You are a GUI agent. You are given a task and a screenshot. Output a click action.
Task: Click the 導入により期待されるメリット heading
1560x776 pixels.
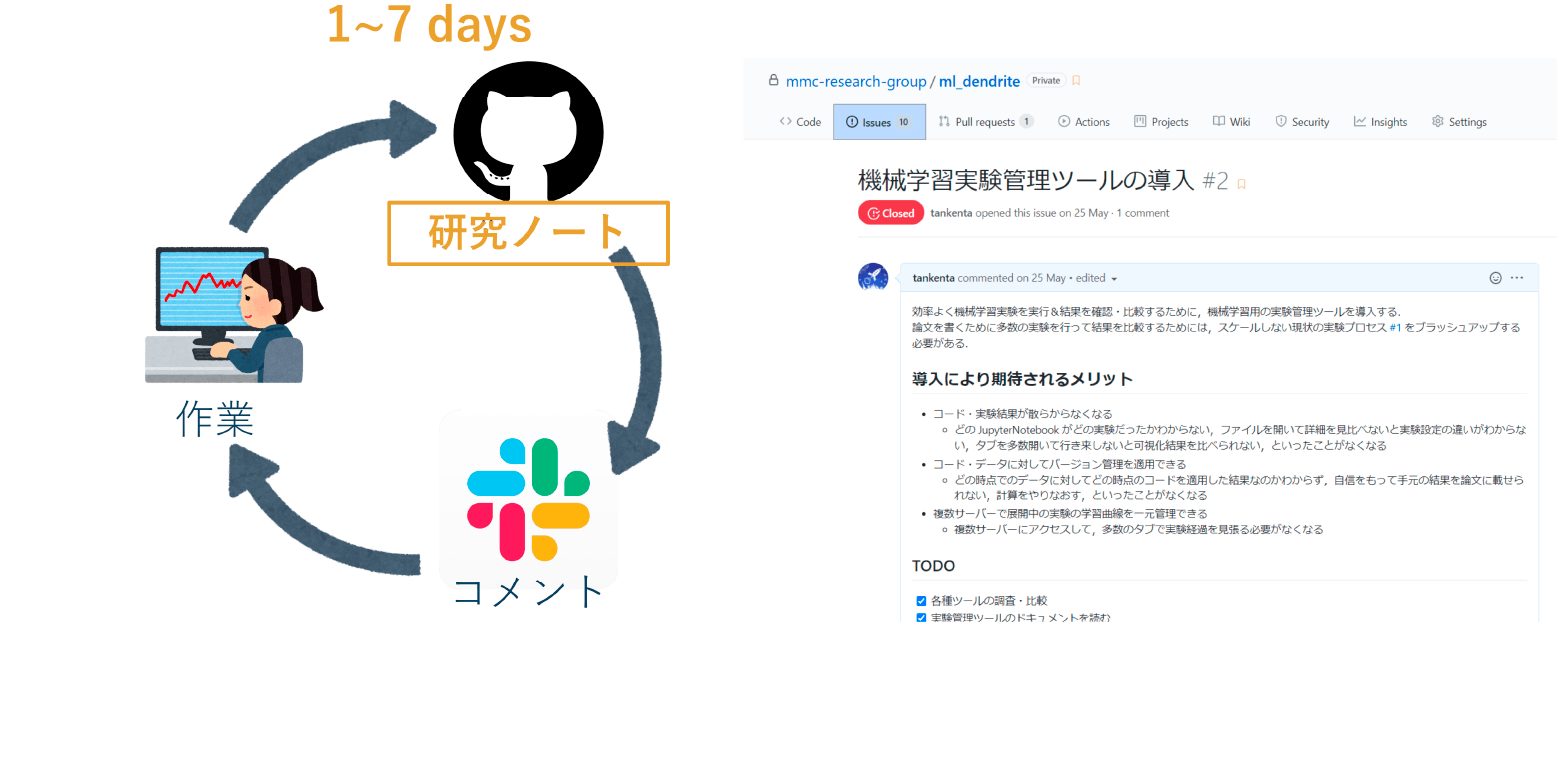pyautogui.click(x=1023, y=379)
